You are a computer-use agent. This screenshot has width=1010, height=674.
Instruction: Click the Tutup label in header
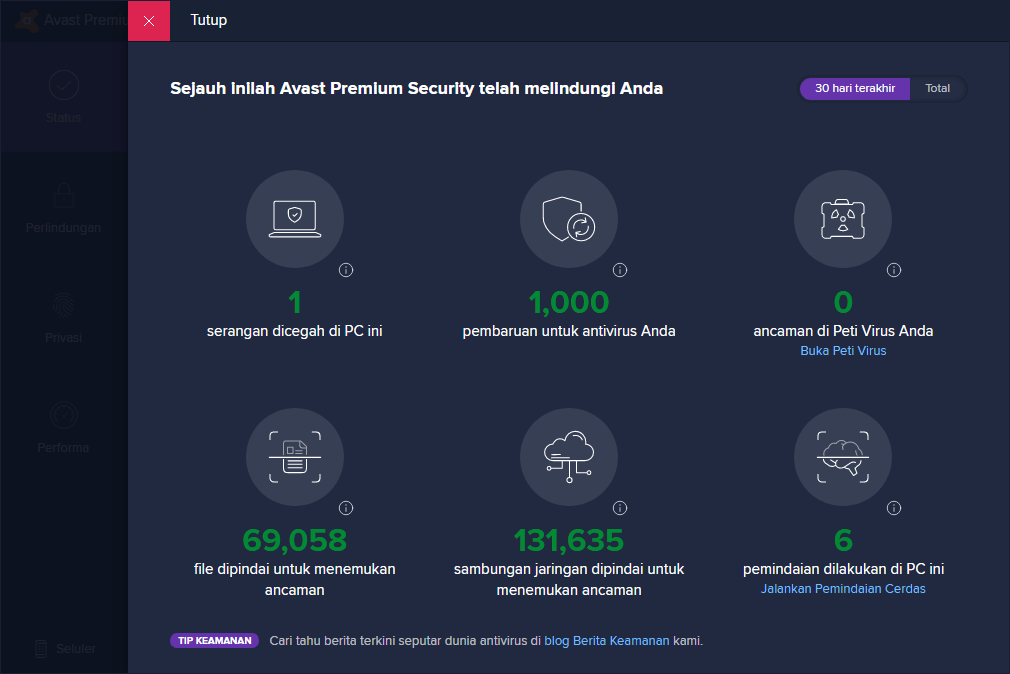tap(209, 20)
